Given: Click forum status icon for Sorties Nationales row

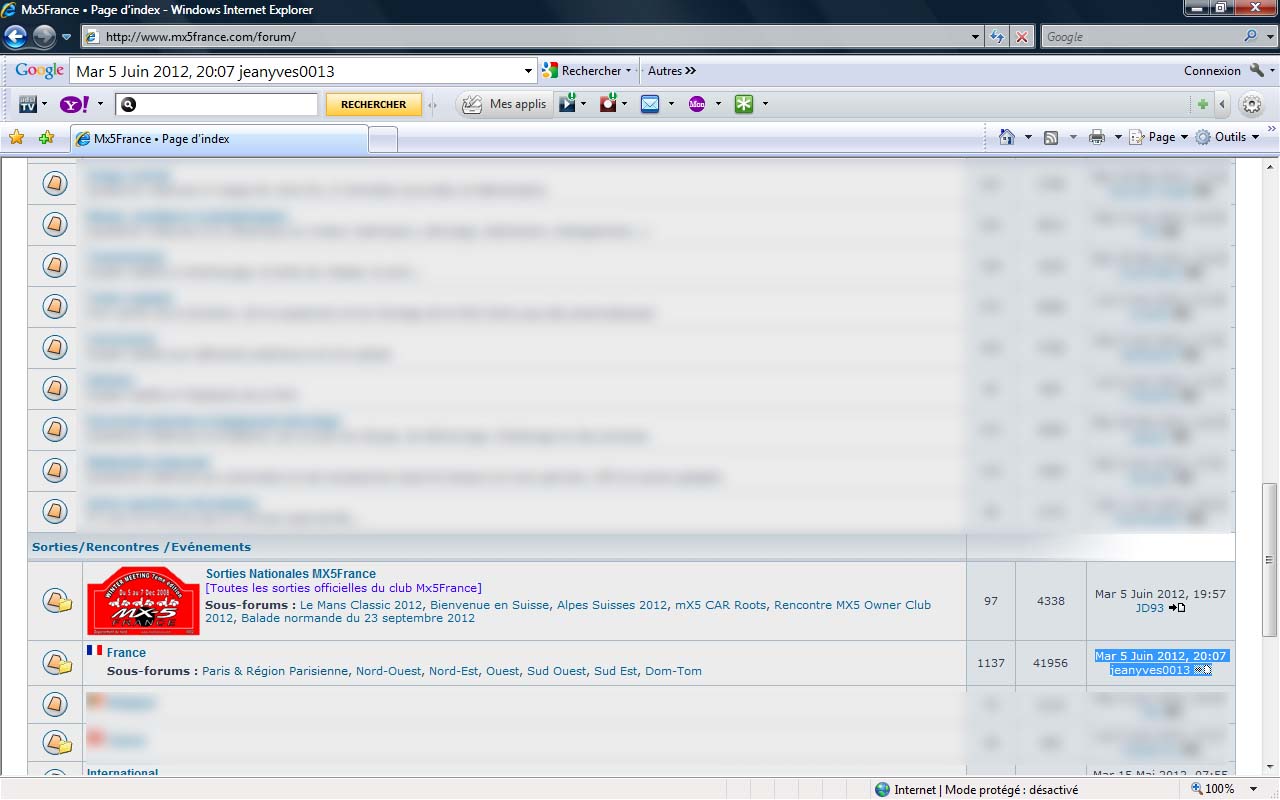Looking at the screenshot, I should pyautogui.click(x=57, y=601).
